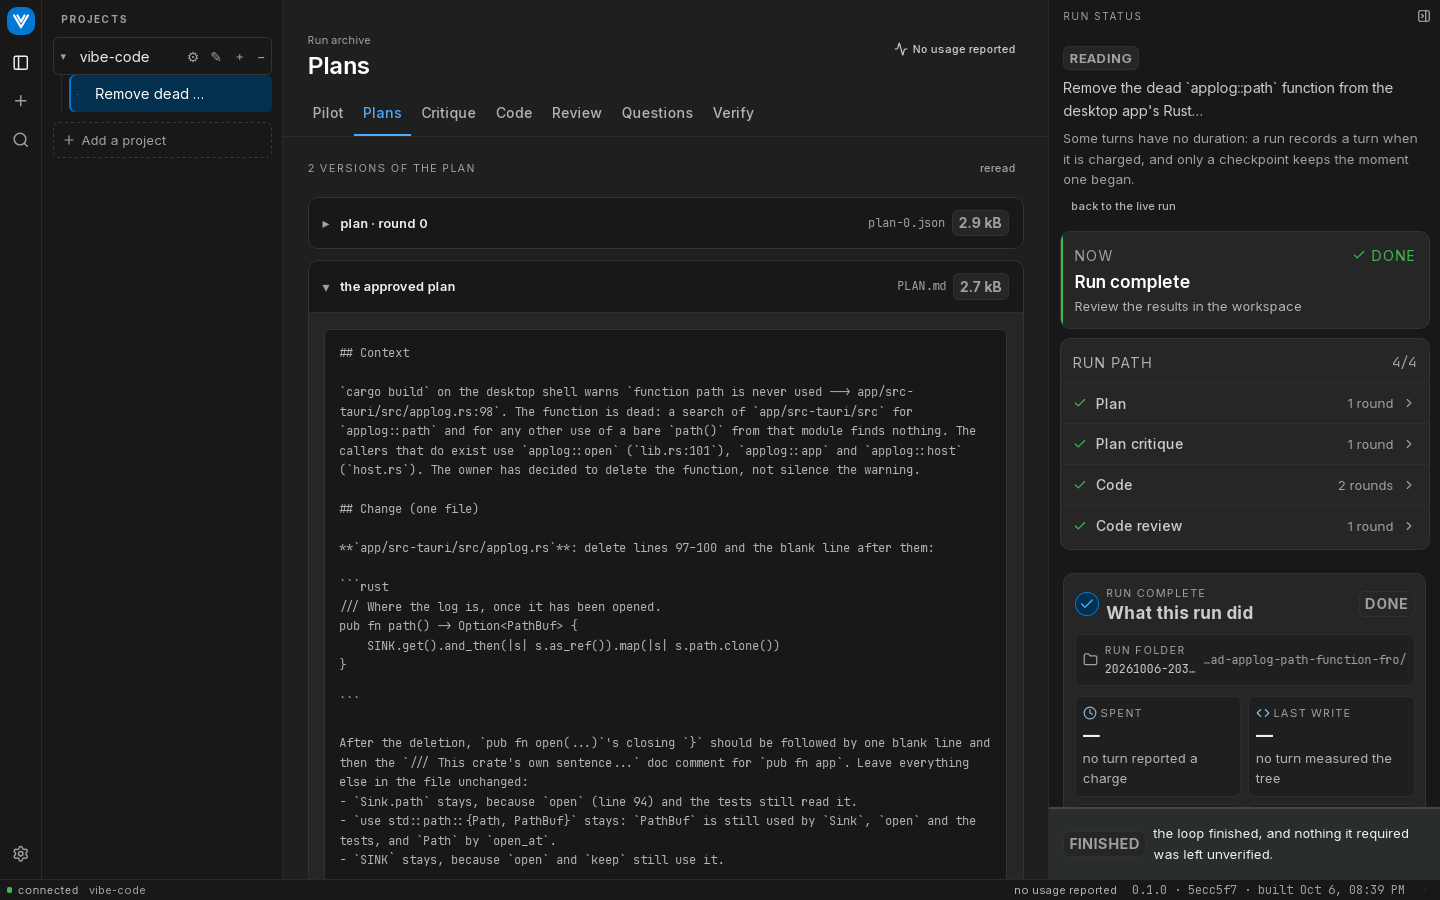This screenshot has height=900, width=1440.
Task: Open Plan critique round chevron
Action: (1409, 444)
